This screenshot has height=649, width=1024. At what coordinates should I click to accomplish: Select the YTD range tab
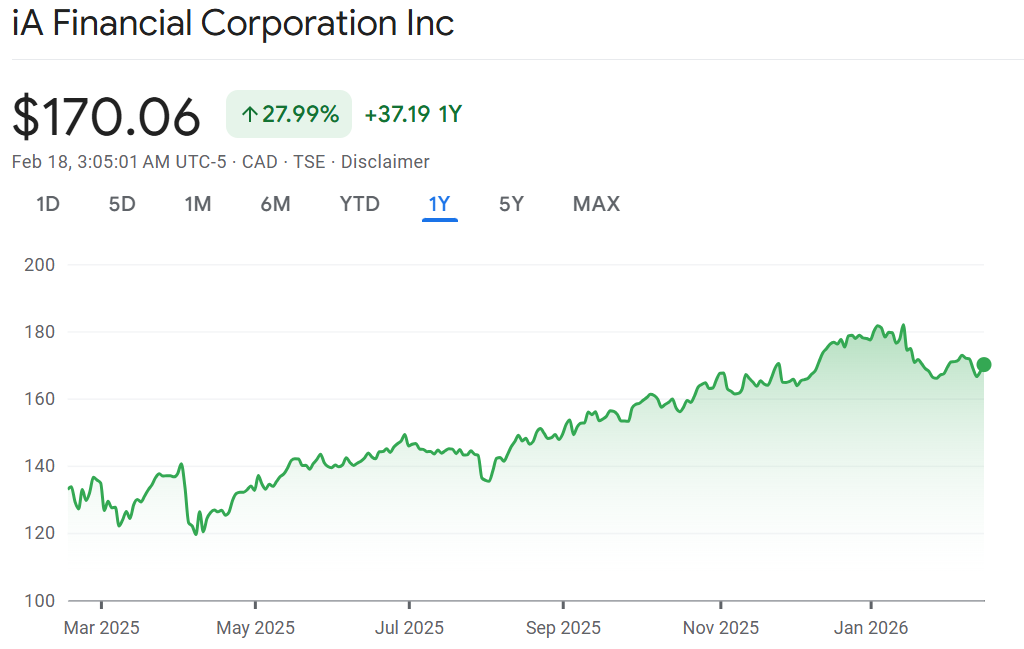pos(360,204)
